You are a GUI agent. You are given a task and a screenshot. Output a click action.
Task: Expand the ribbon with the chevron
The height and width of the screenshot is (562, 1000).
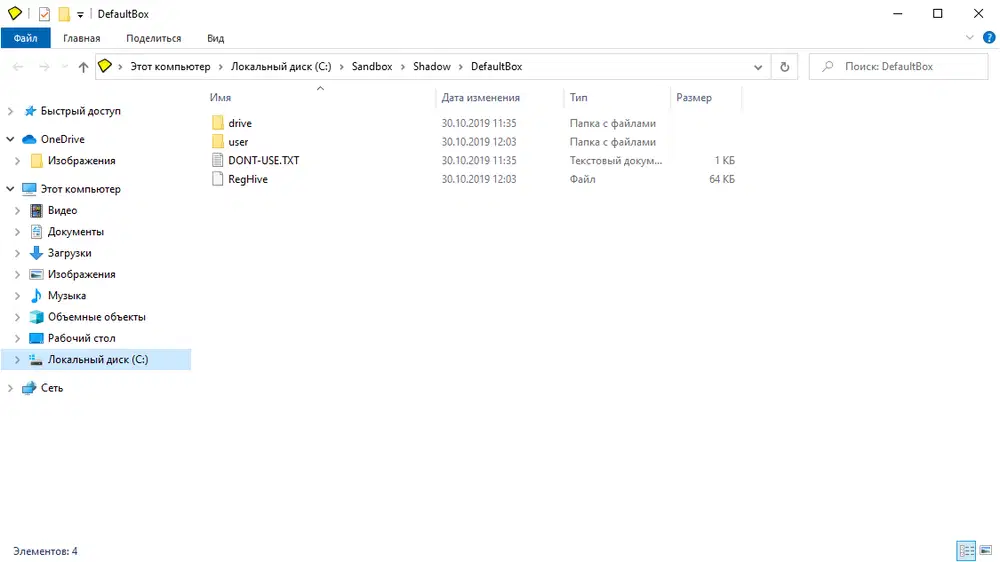click(x=969, y=38)
